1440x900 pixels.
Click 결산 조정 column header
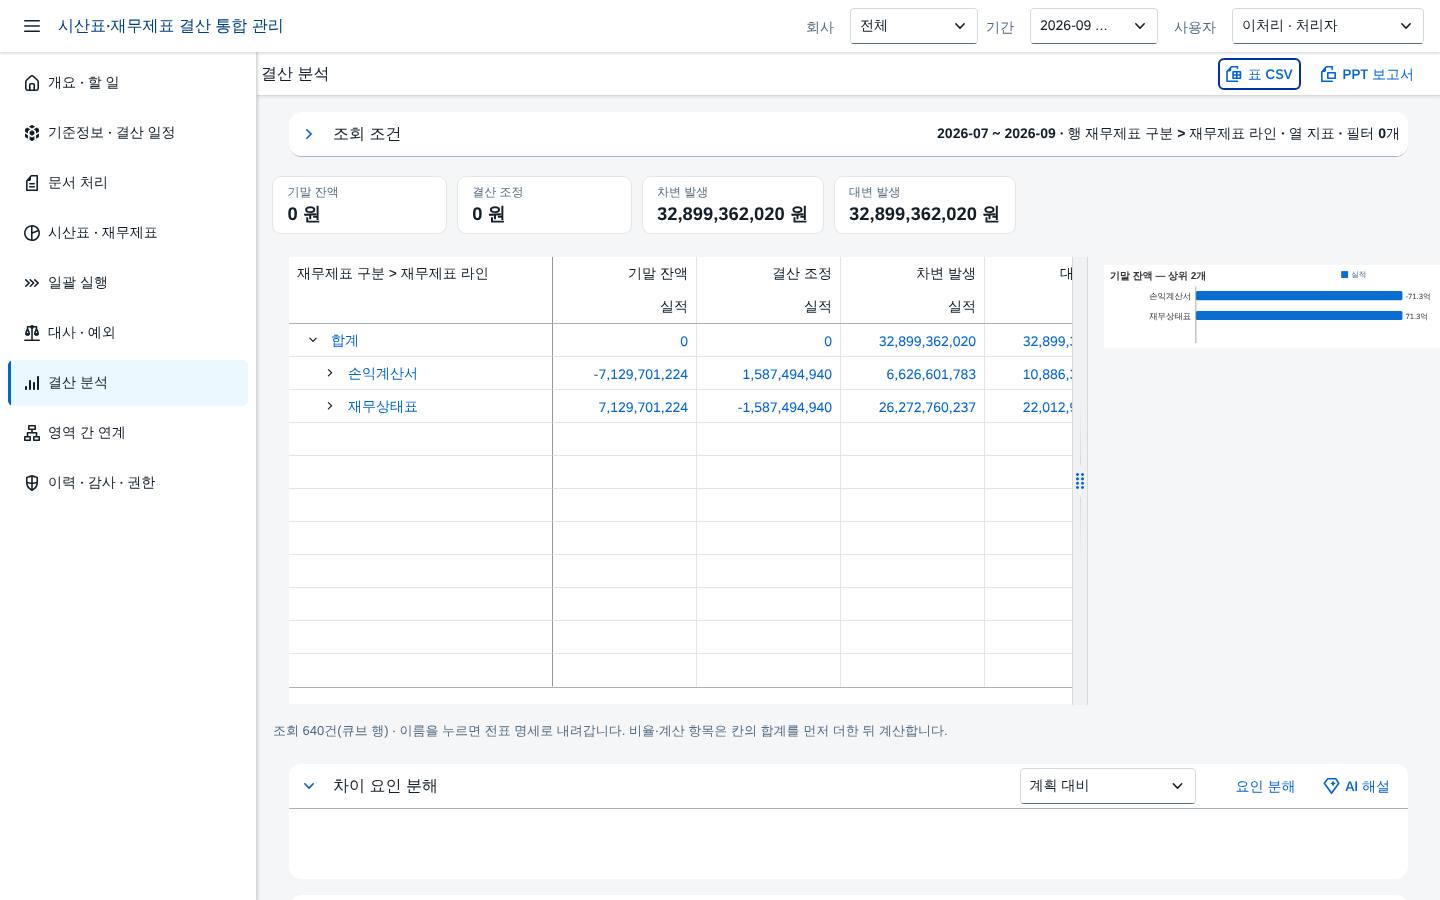pos(801,273)
